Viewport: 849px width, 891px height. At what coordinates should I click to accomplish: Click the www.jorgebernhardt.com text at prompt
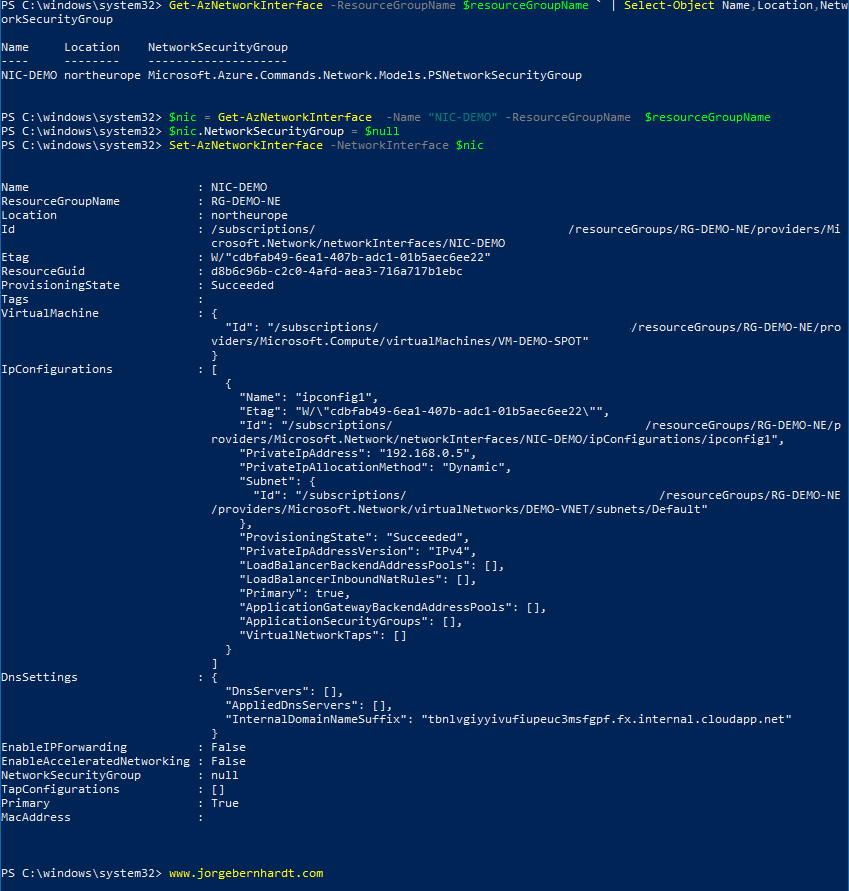pos(246,873)
